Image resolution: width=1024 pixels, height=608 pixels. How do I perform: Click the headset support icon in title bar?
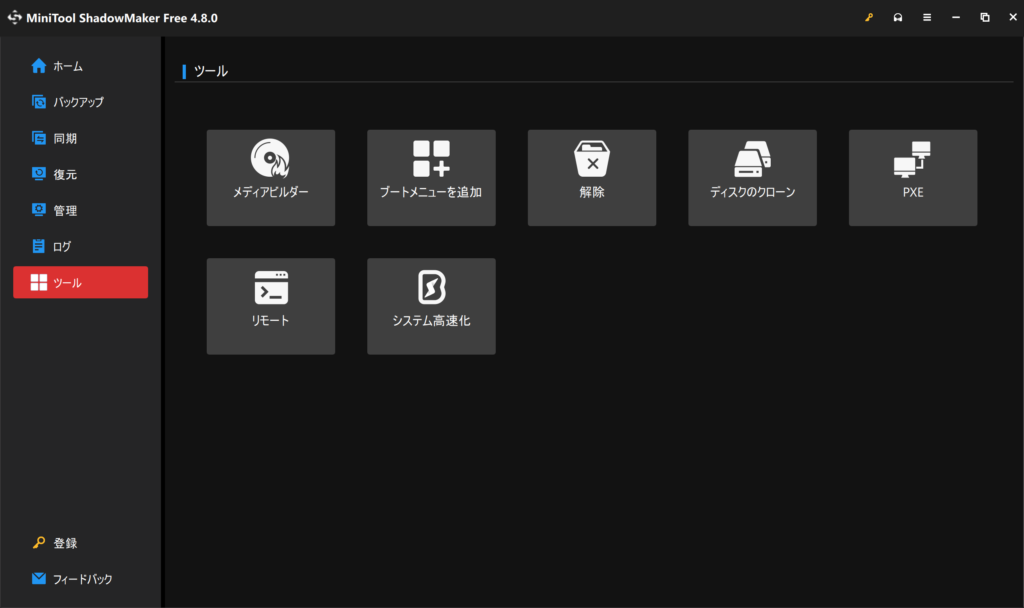[897, 18]
